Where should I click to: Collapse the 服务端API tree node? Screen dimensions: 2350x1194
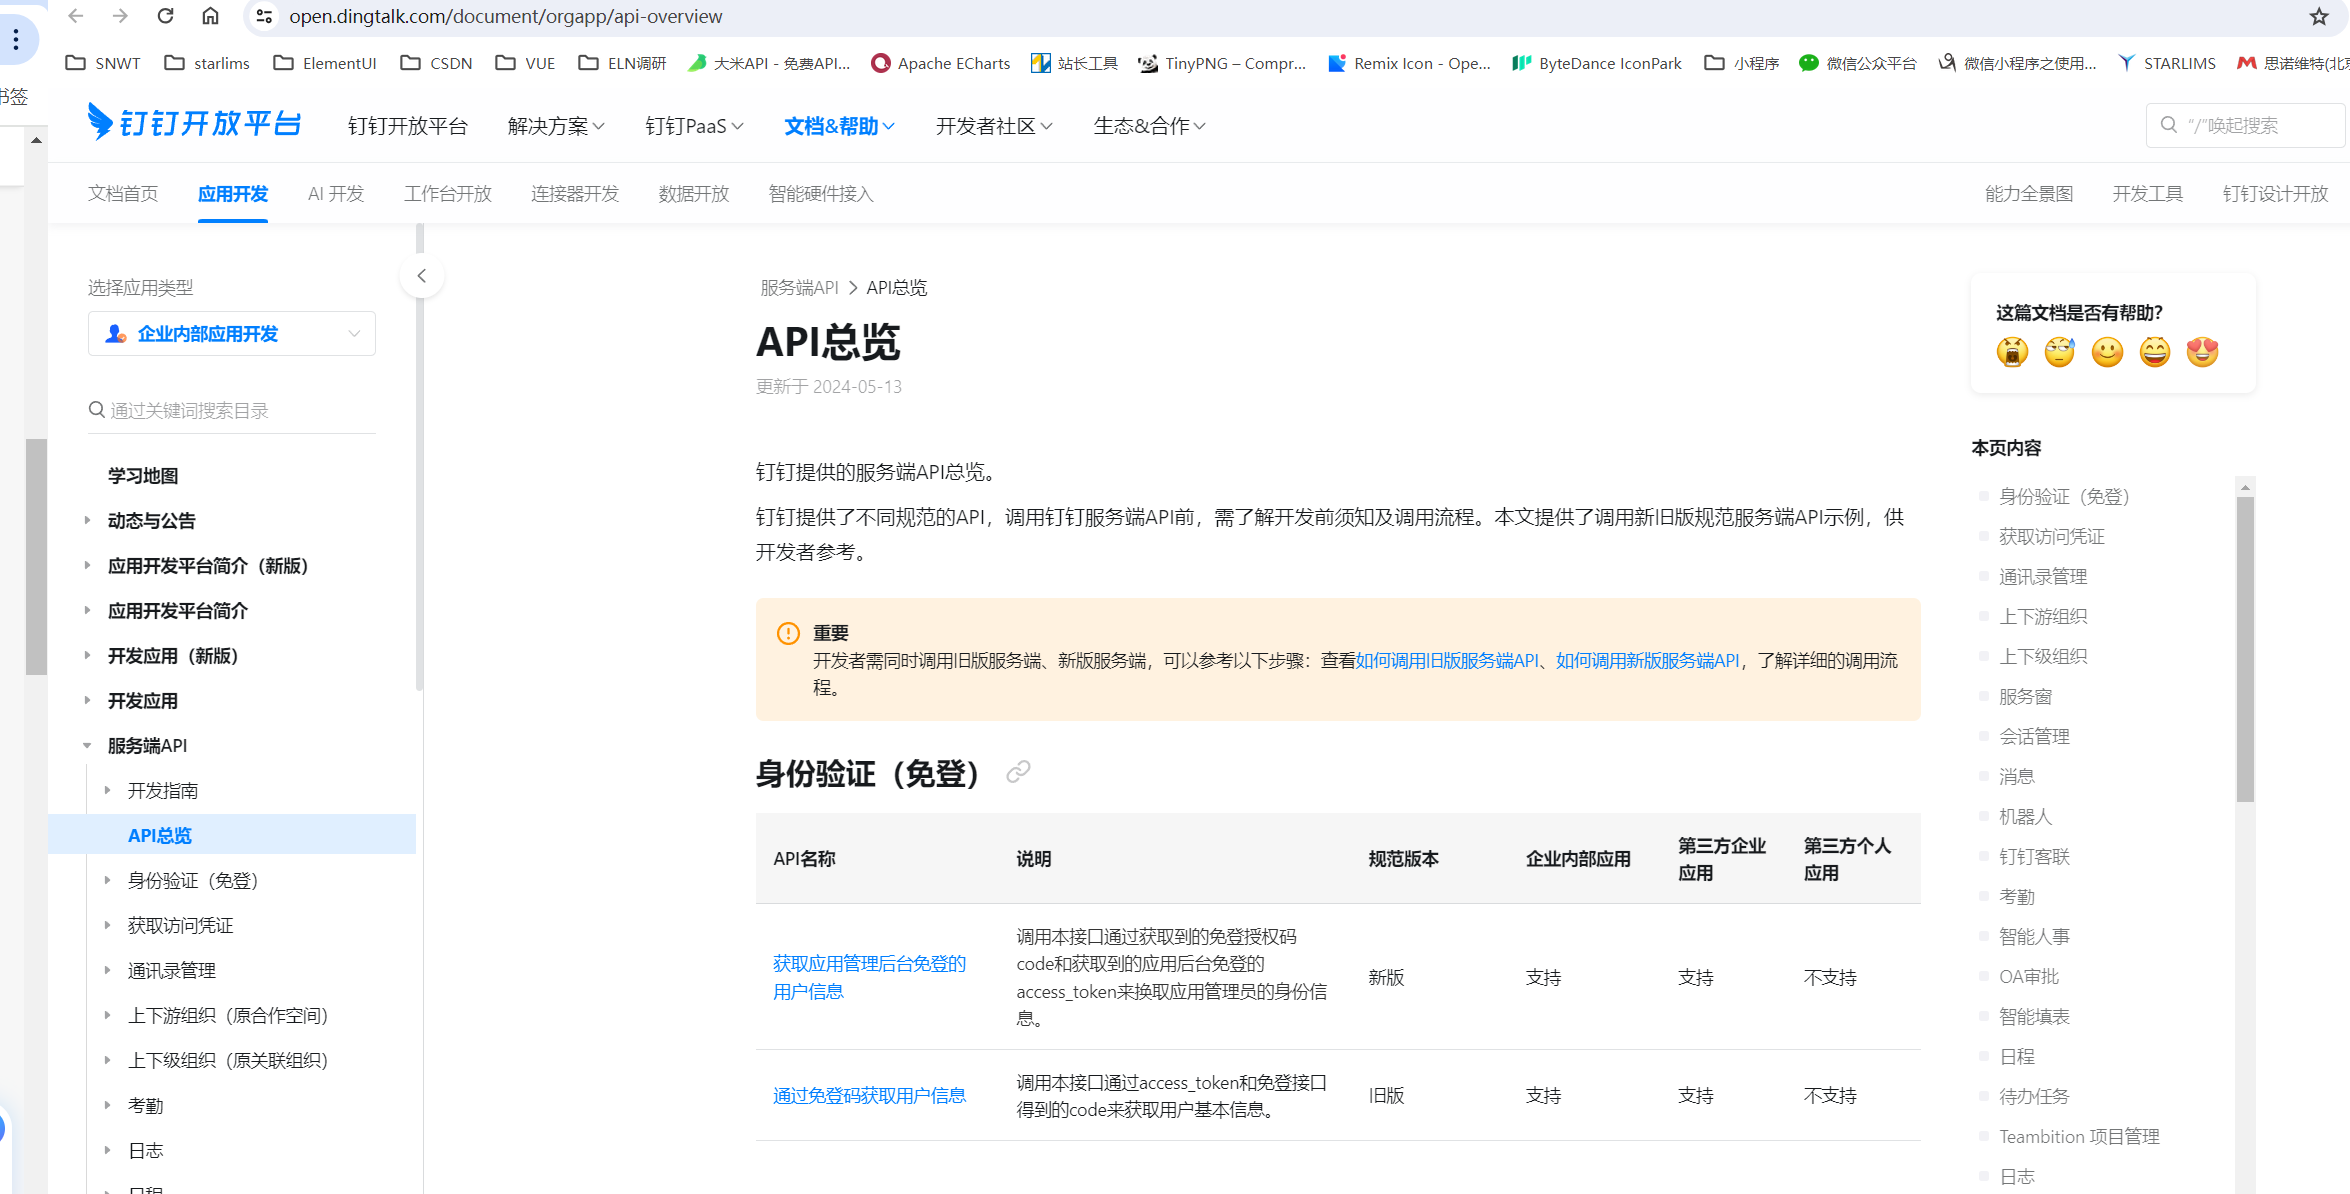tap(88, 745)
